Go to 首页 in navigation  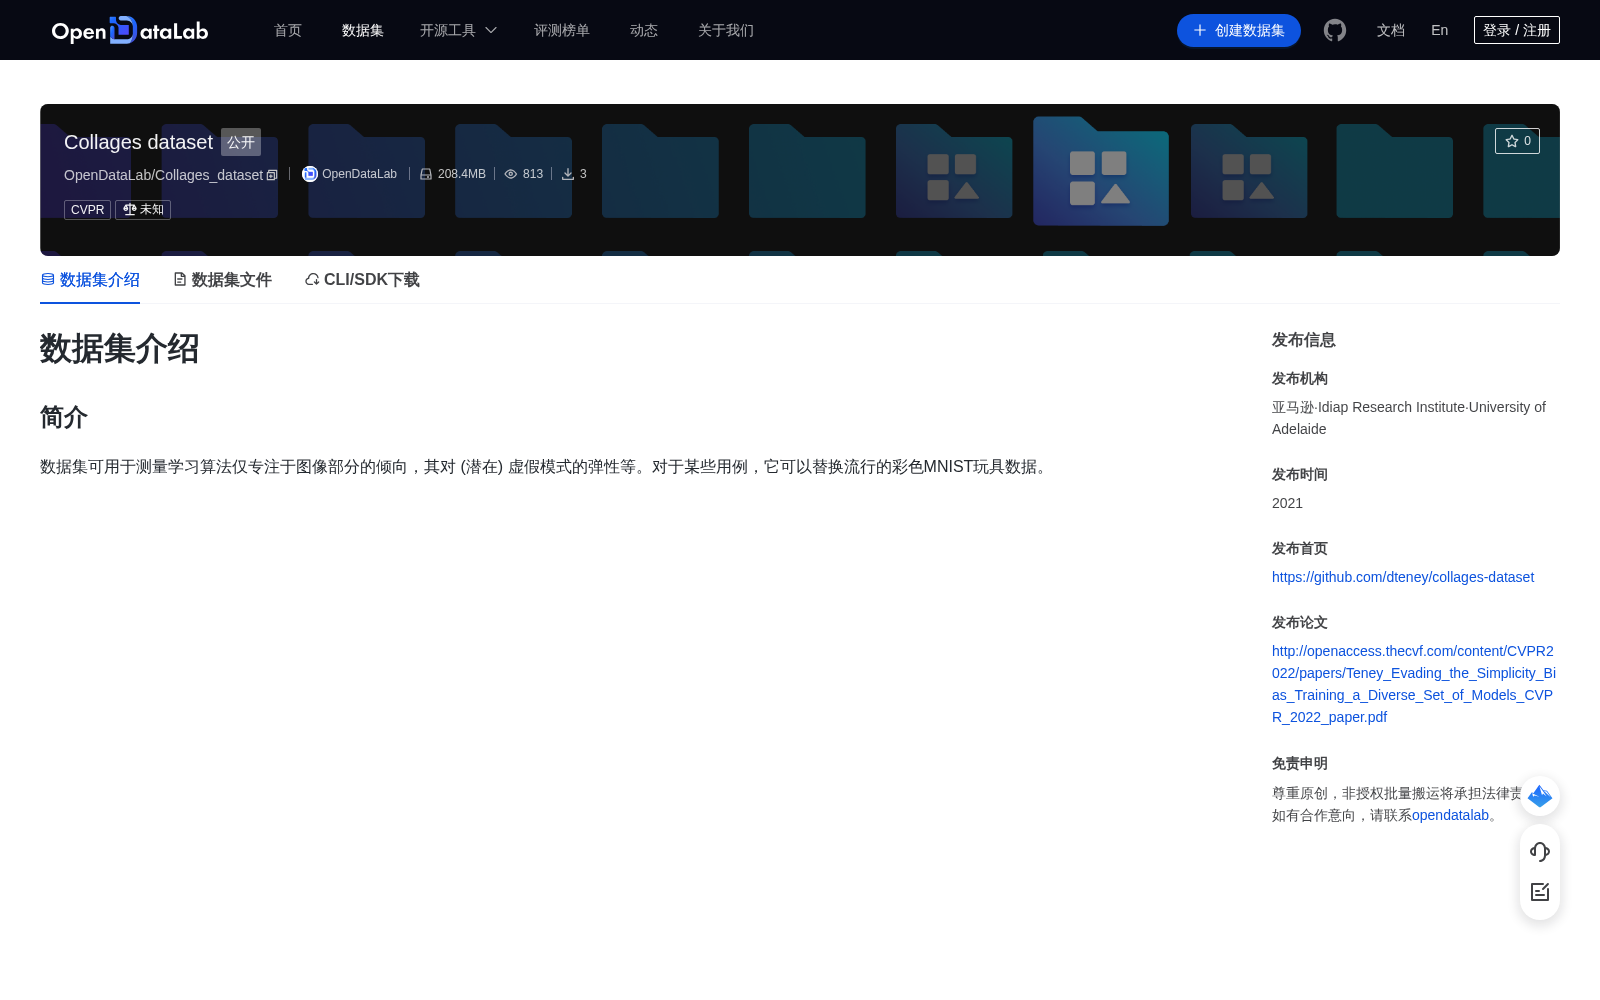pyautogui.click(x=288, y=30)
